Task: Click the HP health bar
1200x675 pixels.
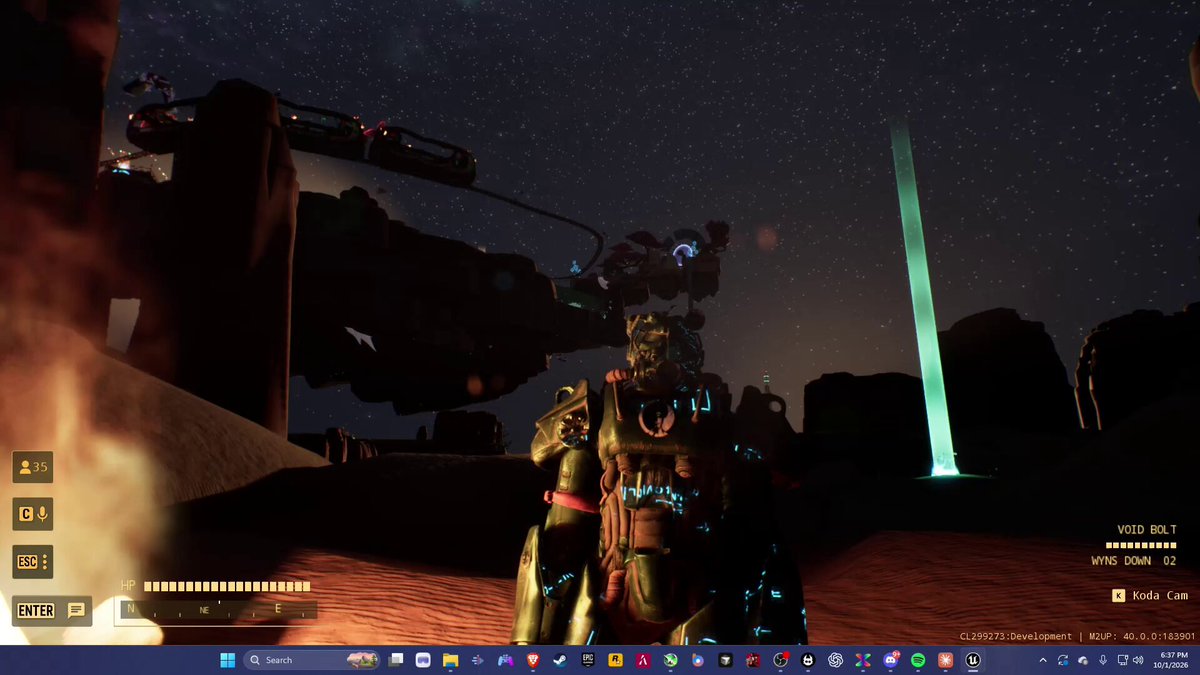Action: tap(227, 586)
